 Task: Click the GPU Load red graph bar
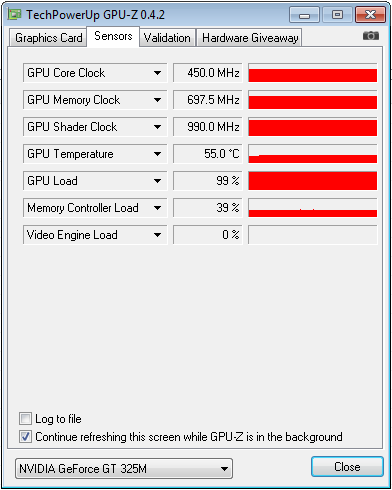[x=313, y=181]
